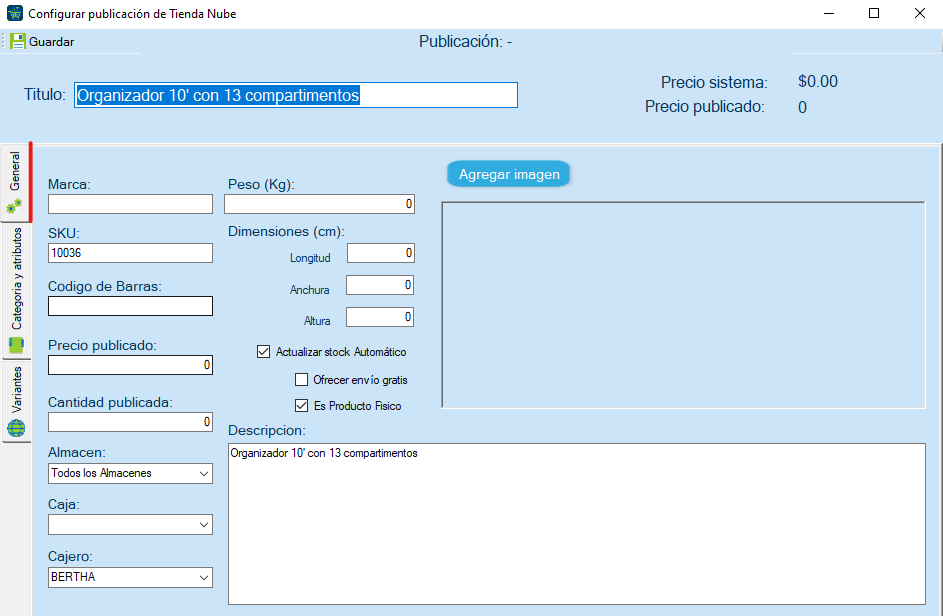
Task: Click the Dimensiones (cm): label
Action: [286, 232]
